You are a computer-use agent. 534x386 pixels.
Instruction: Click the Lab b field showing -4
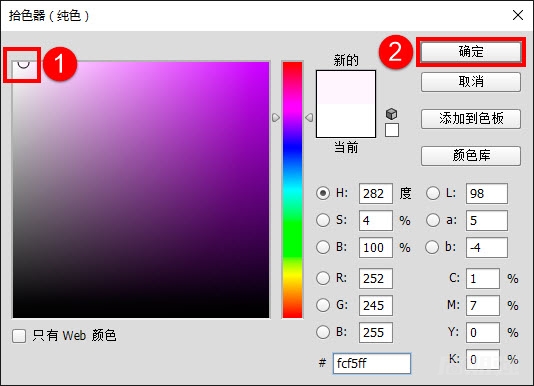(x=487, y=247)
